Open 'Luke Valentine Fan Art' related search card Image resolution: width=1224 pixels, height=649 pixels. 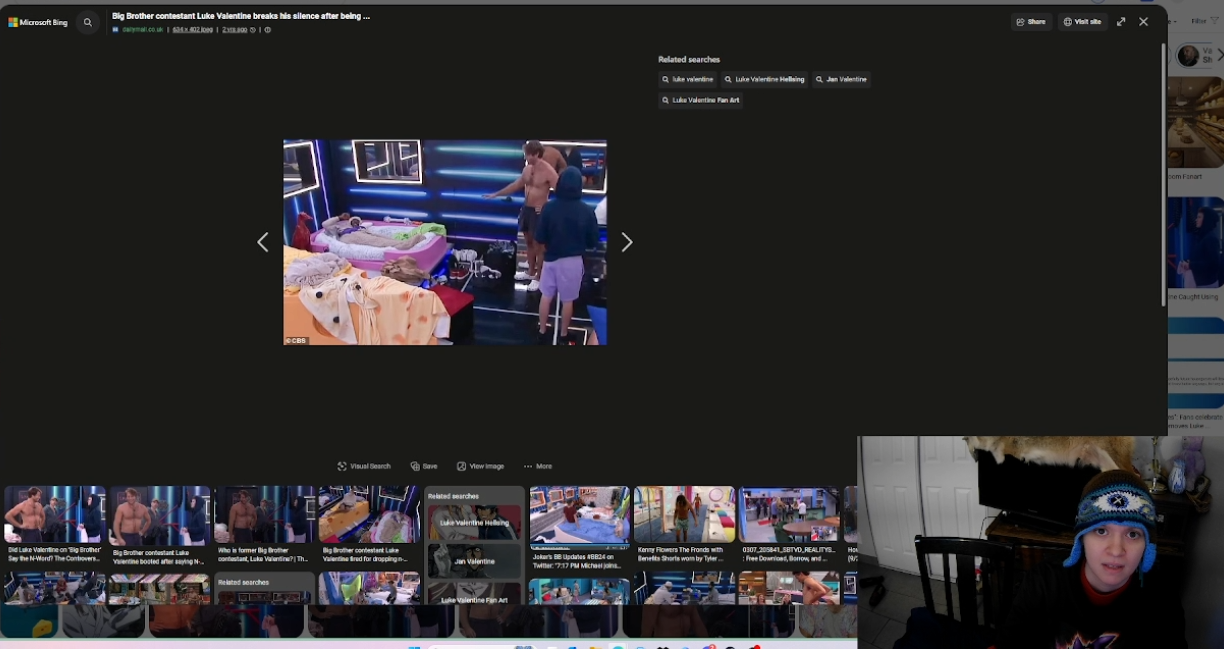tap(475, 595)
